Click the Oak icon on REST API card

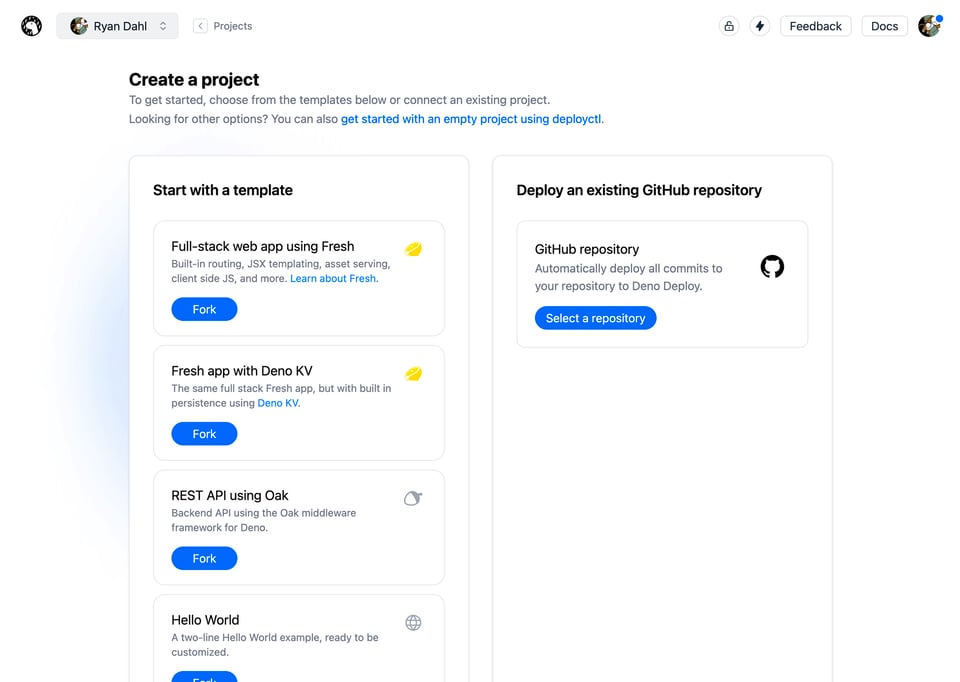coord(413,498)
